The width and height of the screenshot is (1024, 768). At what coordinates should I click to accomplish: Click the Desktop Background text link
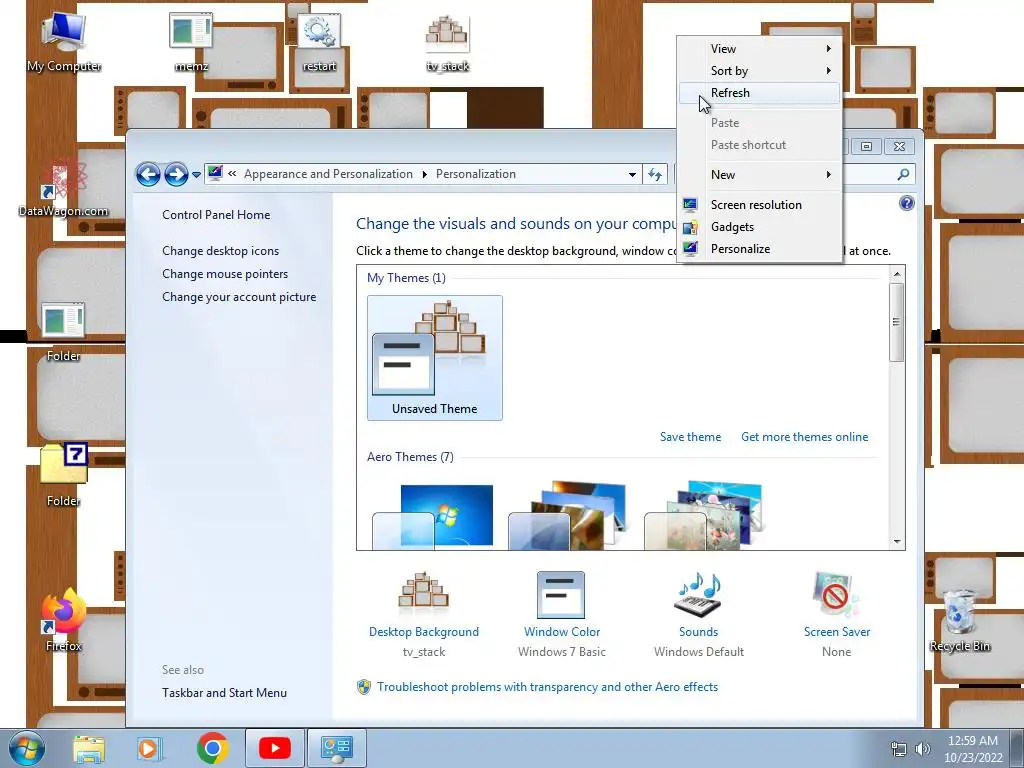click(x=424, y=632)
